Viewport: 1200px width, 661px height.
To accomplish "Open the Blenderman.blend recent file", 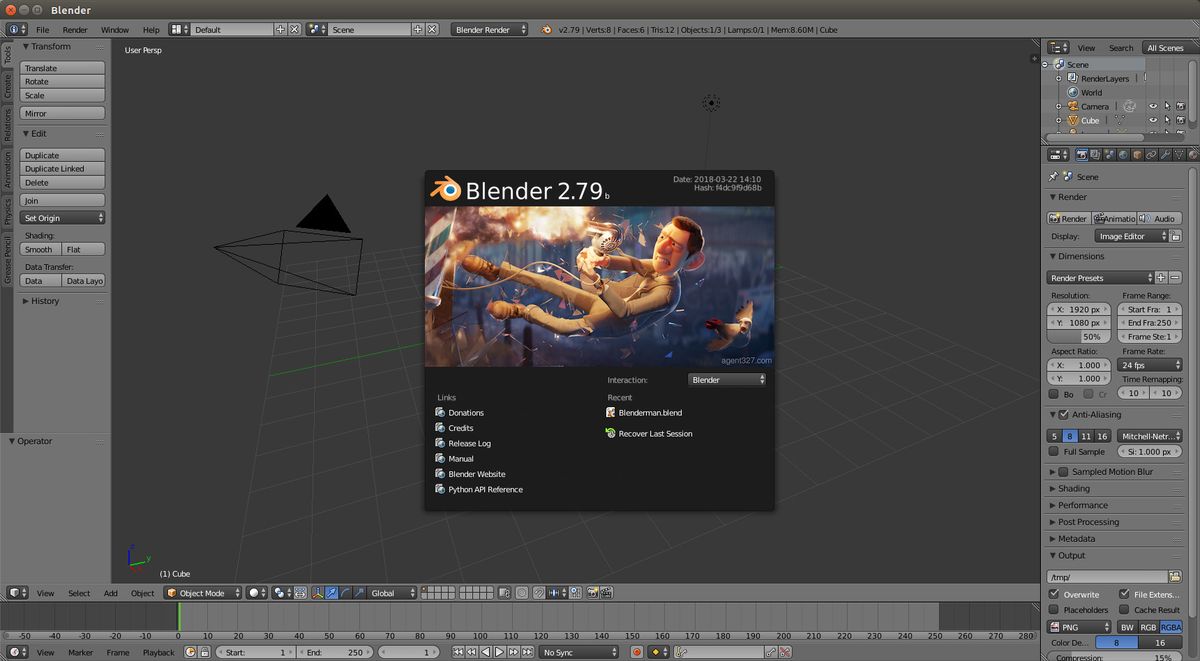I will tap(650, 412).
